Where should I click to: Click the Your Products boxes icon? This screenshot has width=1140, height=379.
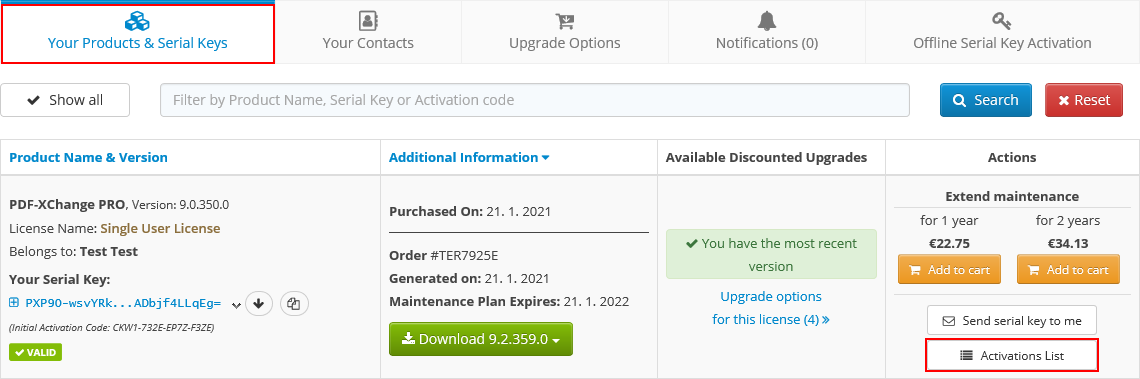(137, 21)
